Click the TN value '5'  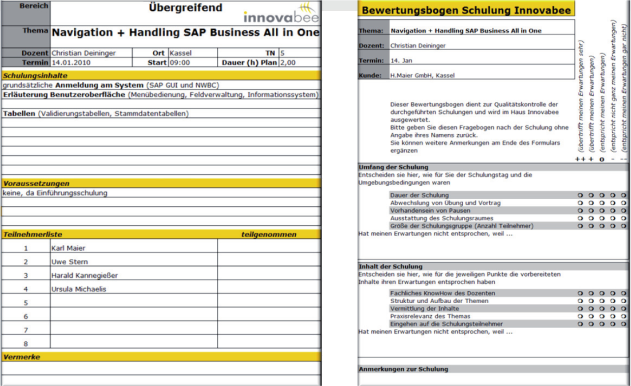(300, 53)
